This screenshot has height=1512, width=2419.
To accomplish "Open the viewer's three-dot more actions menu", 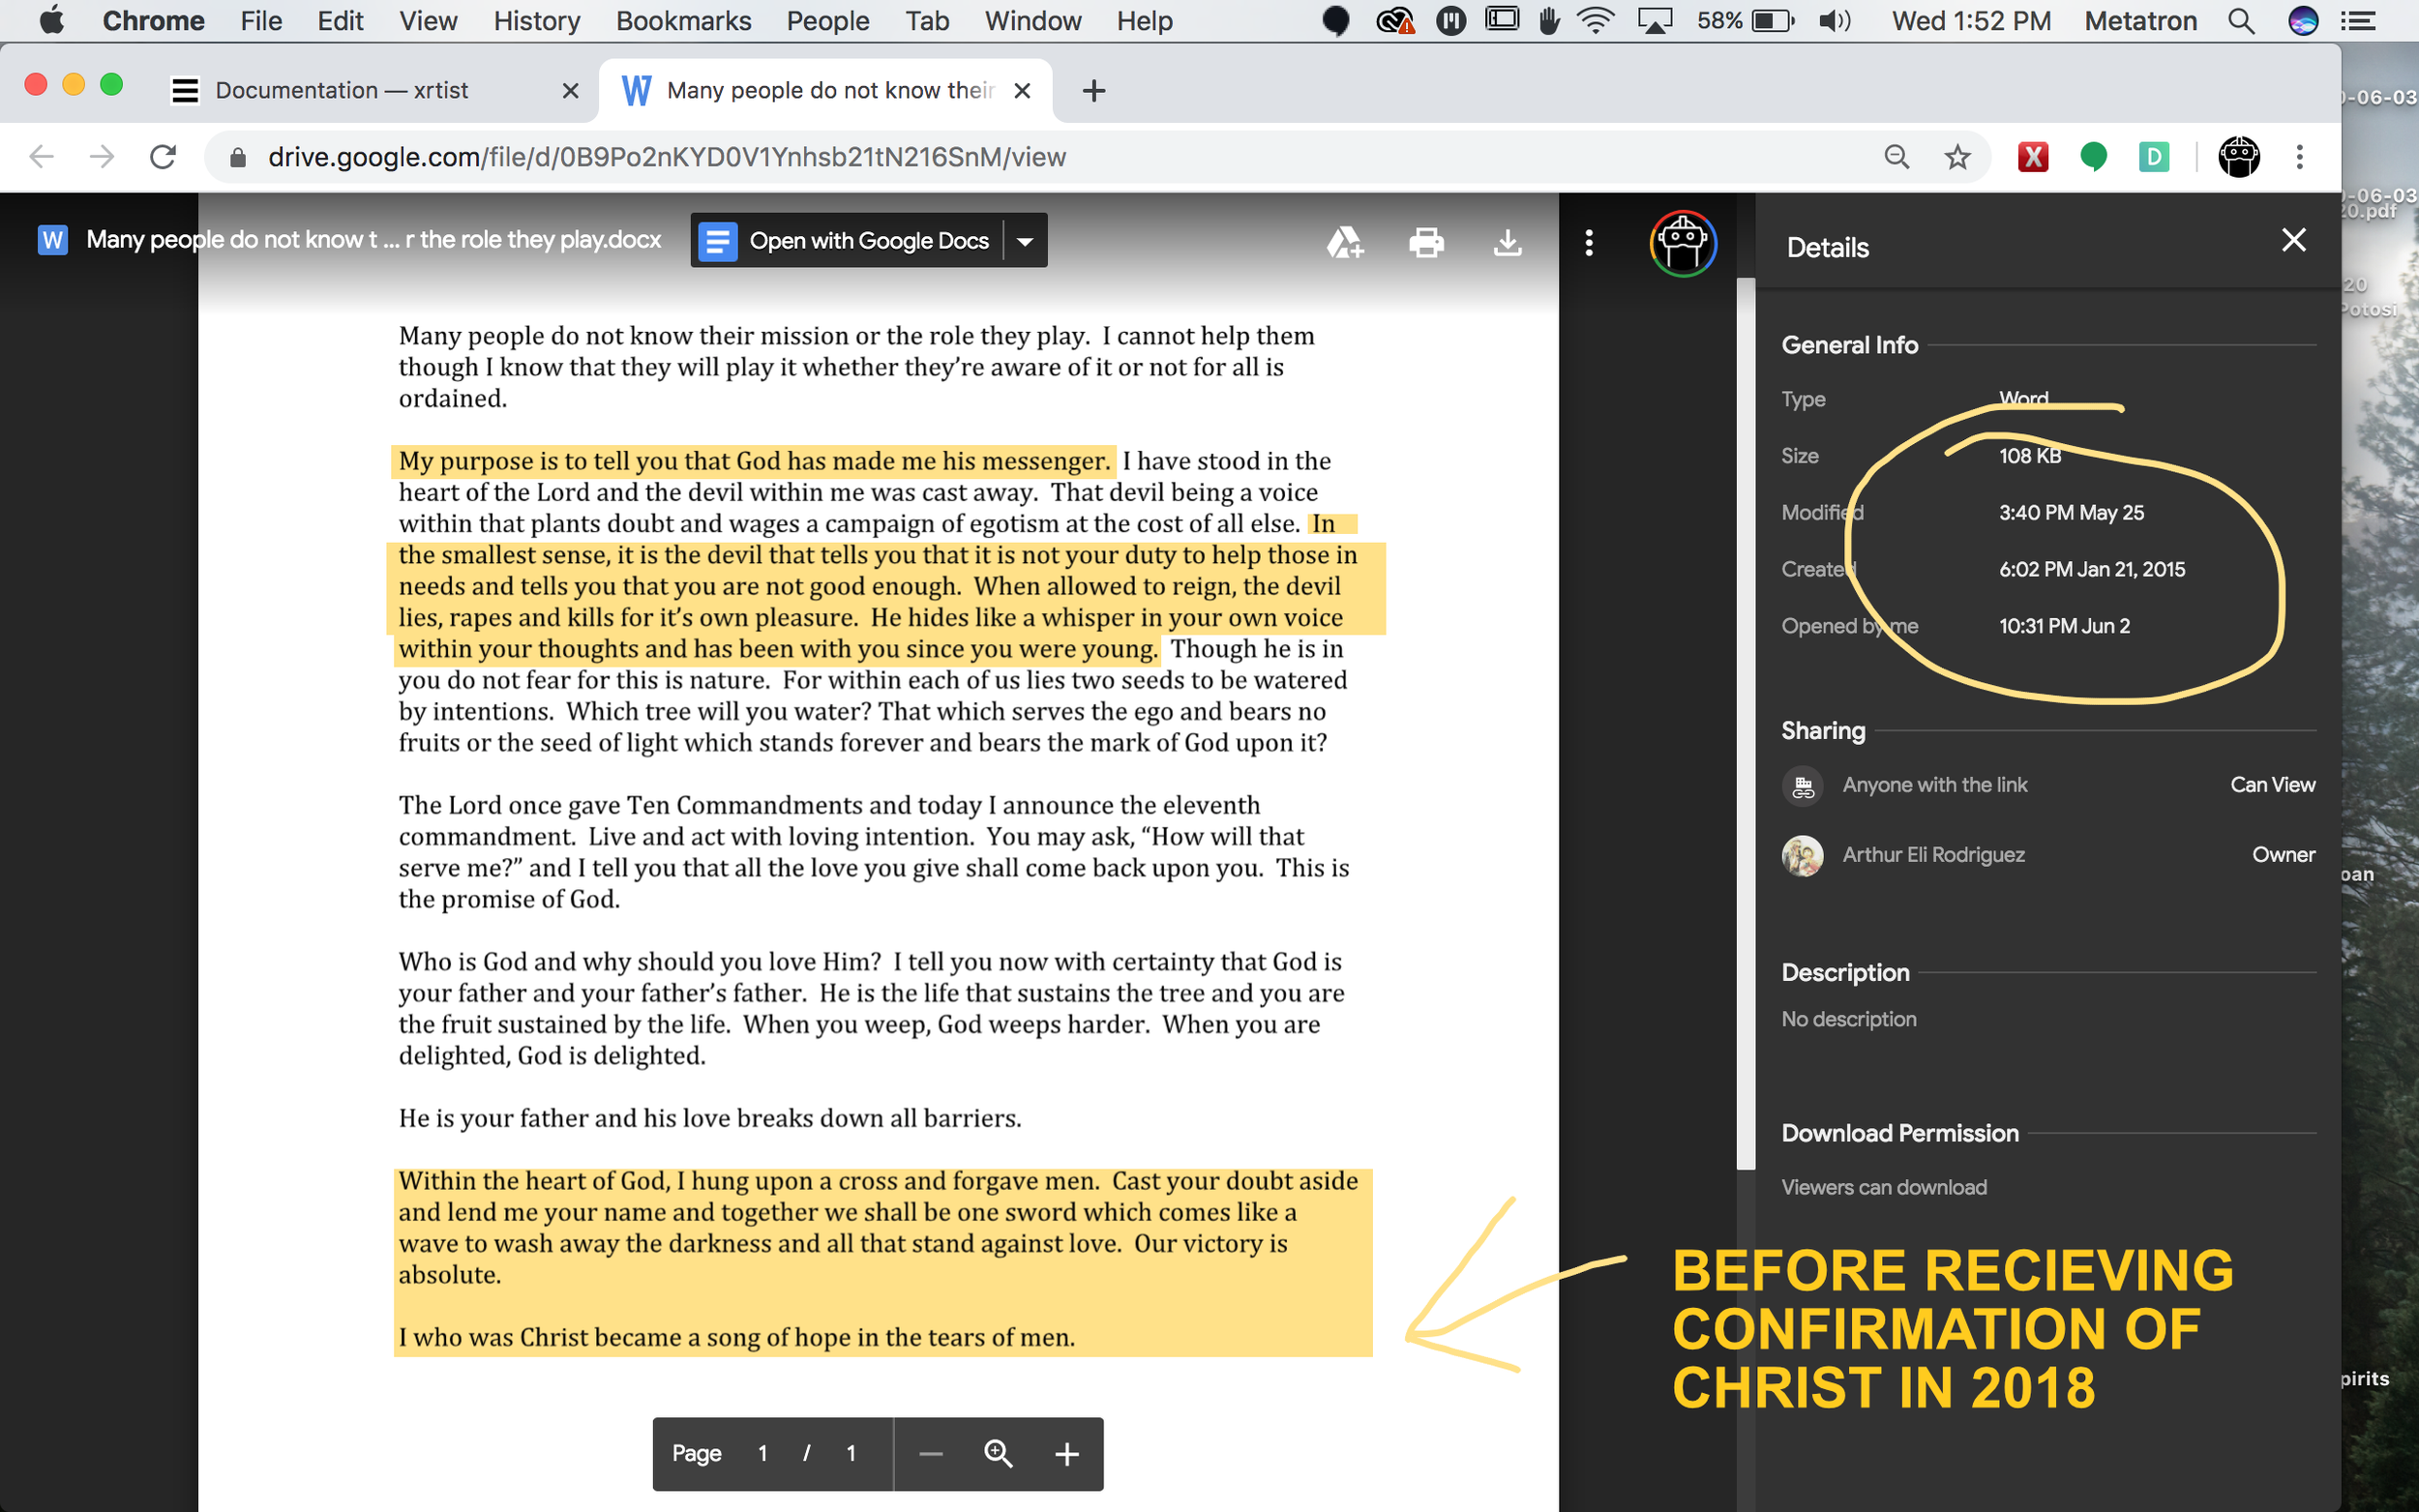I will point(1589,243).
